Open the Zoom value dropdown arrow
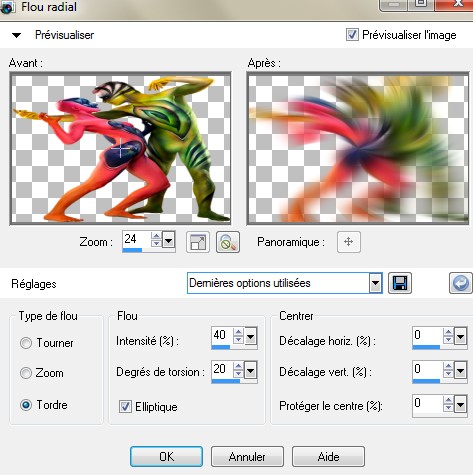 click(x=168, y=240)
